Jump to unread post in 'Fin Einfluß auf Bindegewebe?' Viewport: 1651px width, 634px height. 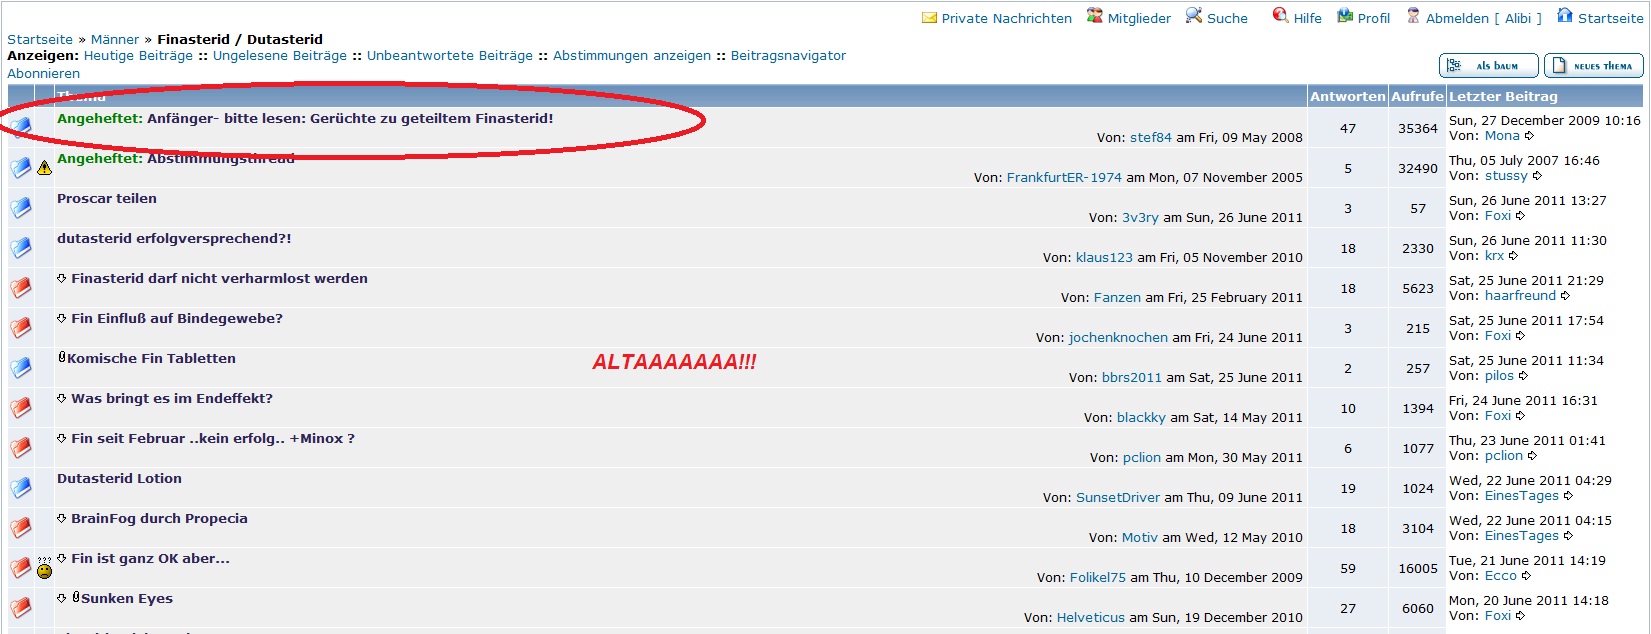(x=62, y=318)
